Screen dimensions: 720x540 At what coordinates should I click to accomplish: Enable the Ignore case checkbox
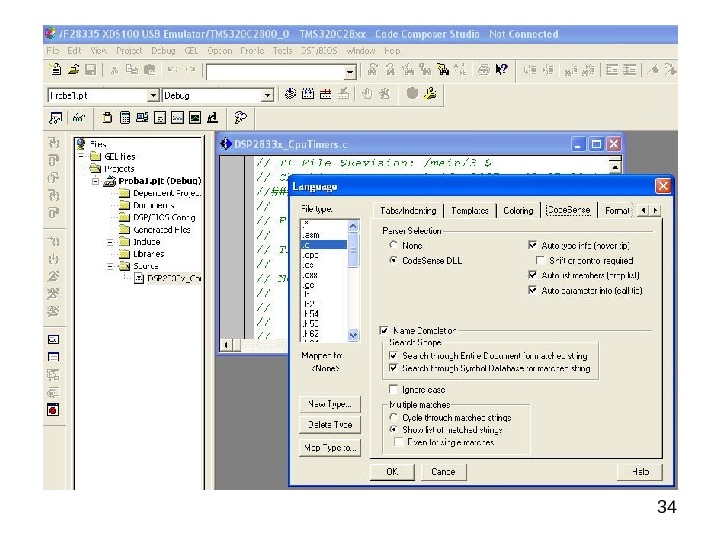tap(393, 389)
